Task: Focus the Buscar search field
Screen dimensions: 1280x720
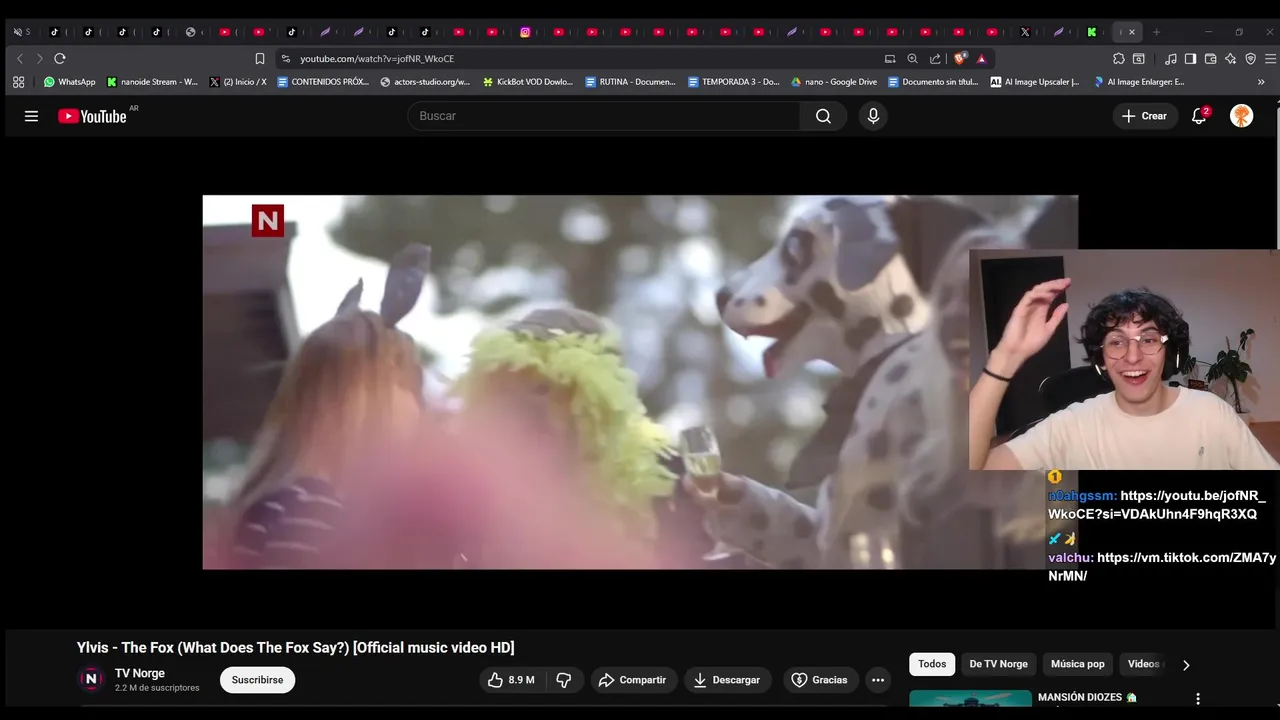Action: click(x=604, y=116)
